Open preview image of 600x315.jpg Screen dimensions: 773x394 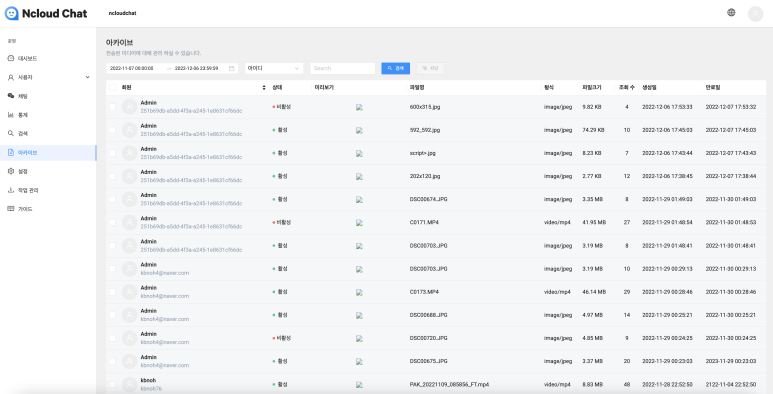point(359,107)
